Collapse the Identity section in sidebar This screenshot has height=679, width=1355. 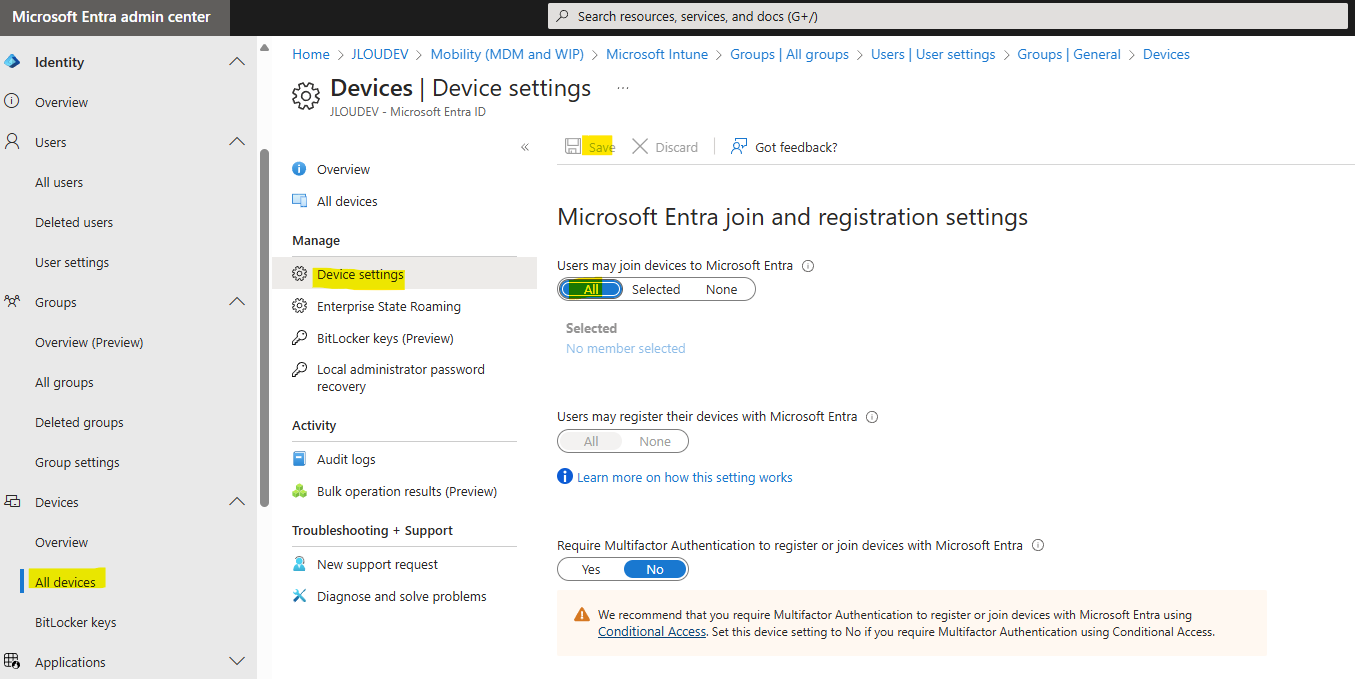[237, 62]
